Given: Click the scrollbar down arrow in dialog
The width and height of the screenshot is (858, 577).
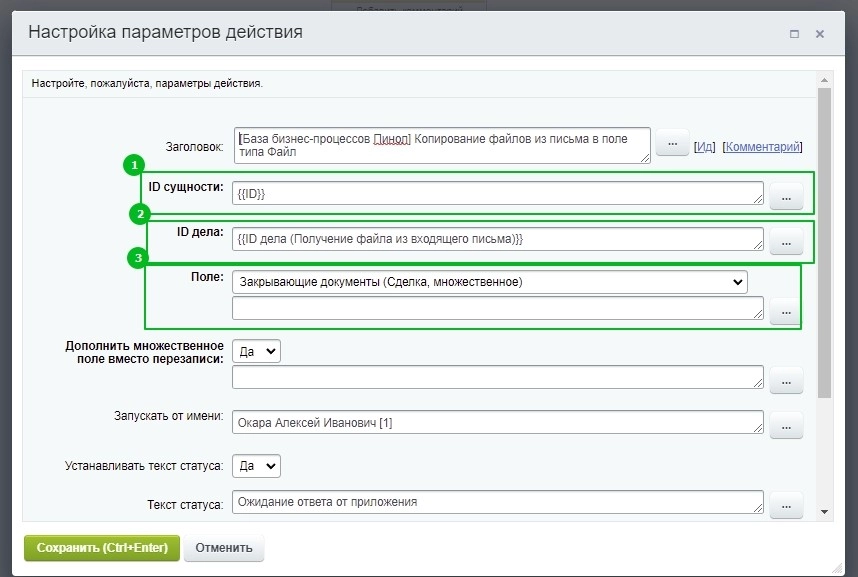Looking at the screenshot, I should coord(824,511).
